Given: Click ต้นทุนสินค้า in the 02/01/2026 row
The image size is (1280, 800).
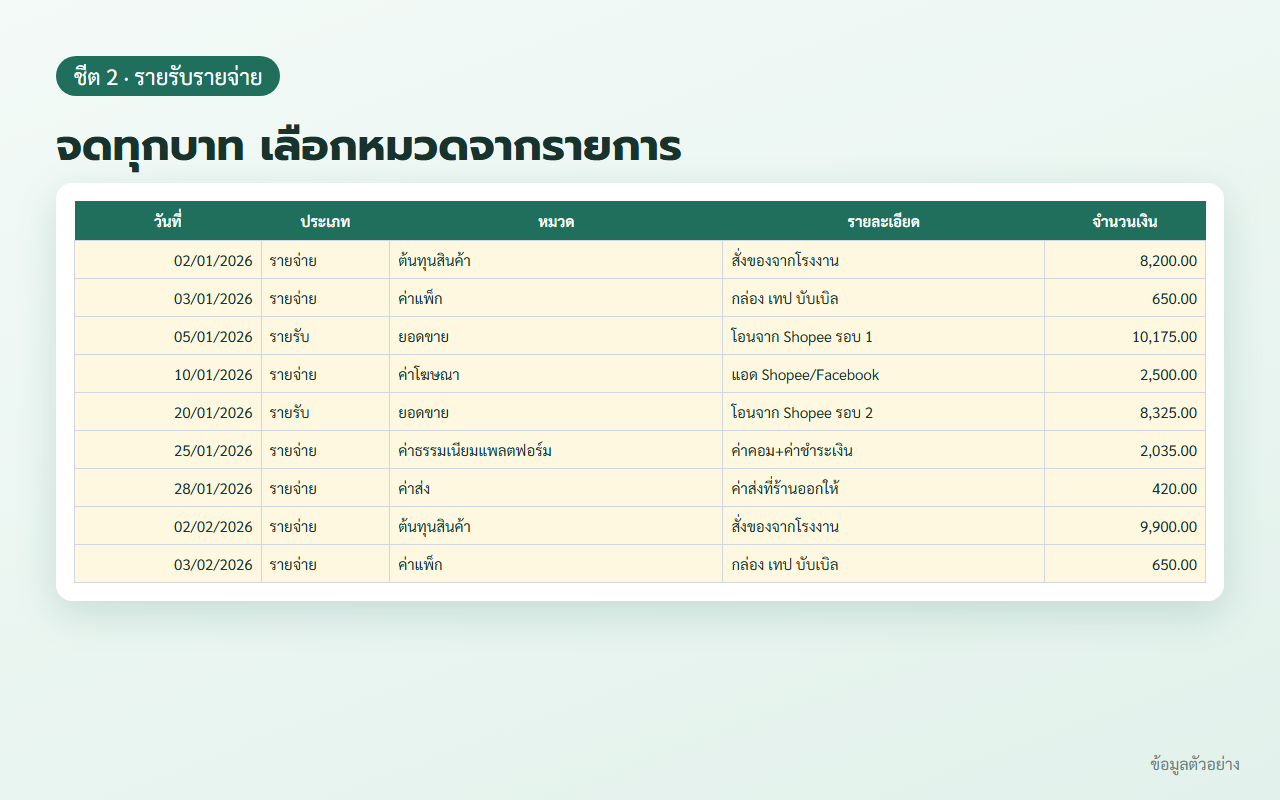Looking at the screenshot, I should (556, 260).
